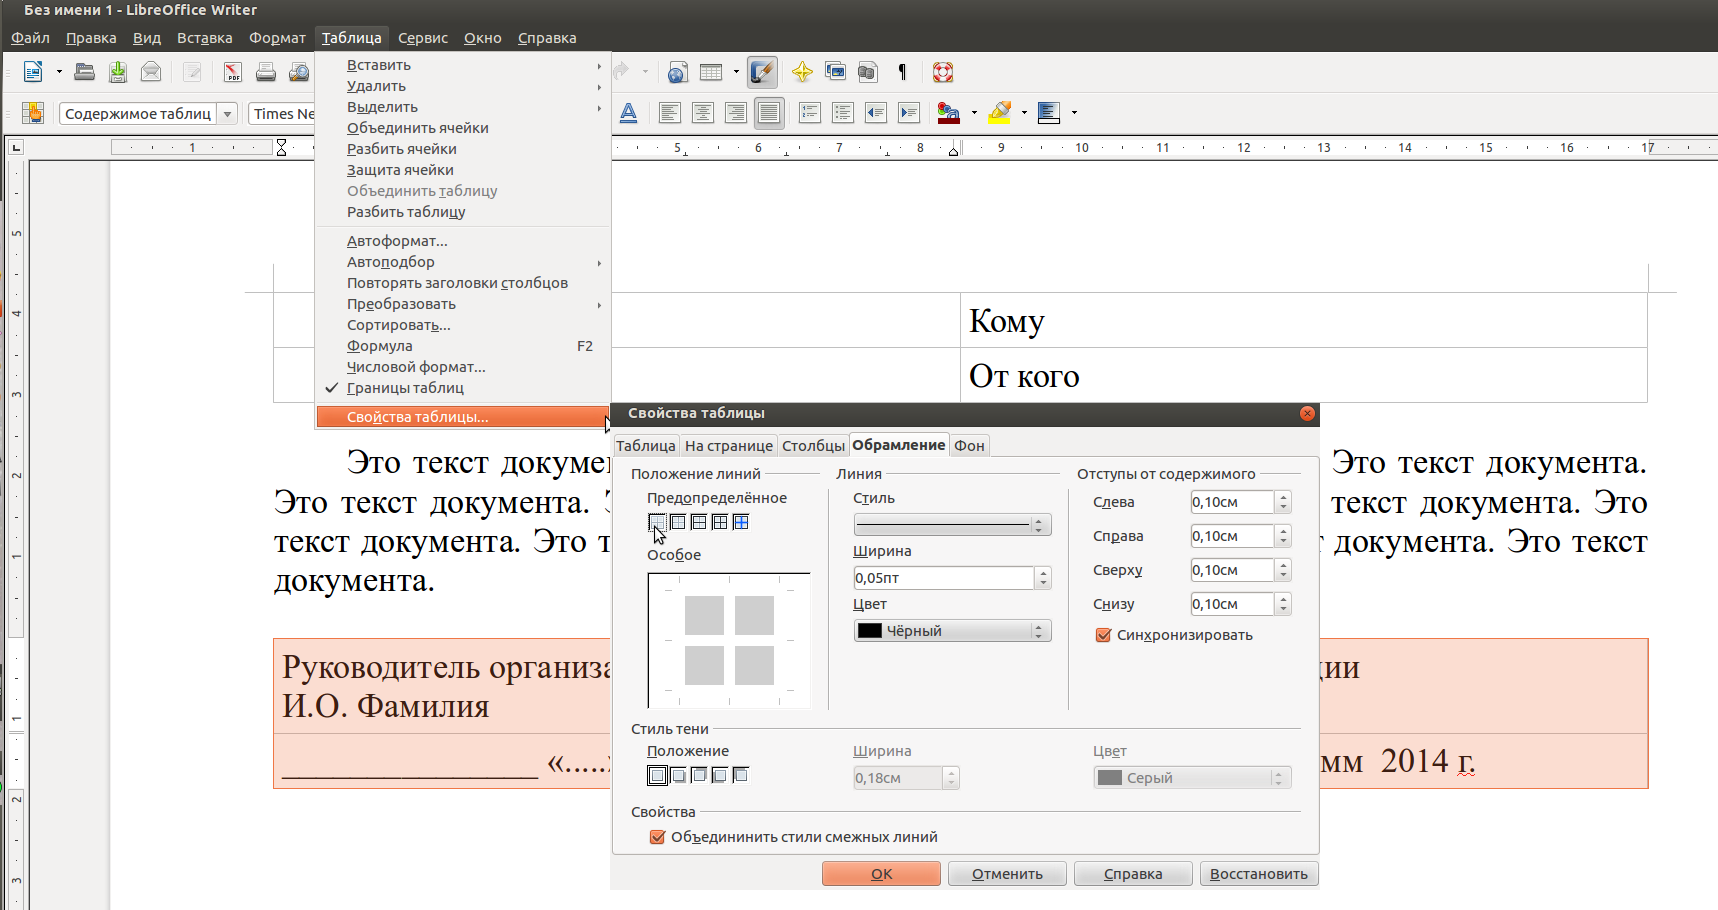The height and width of the screenshot is (910, 1718).
Task: Click the Сверху 0,10см input field
Action: point(1232,570)
